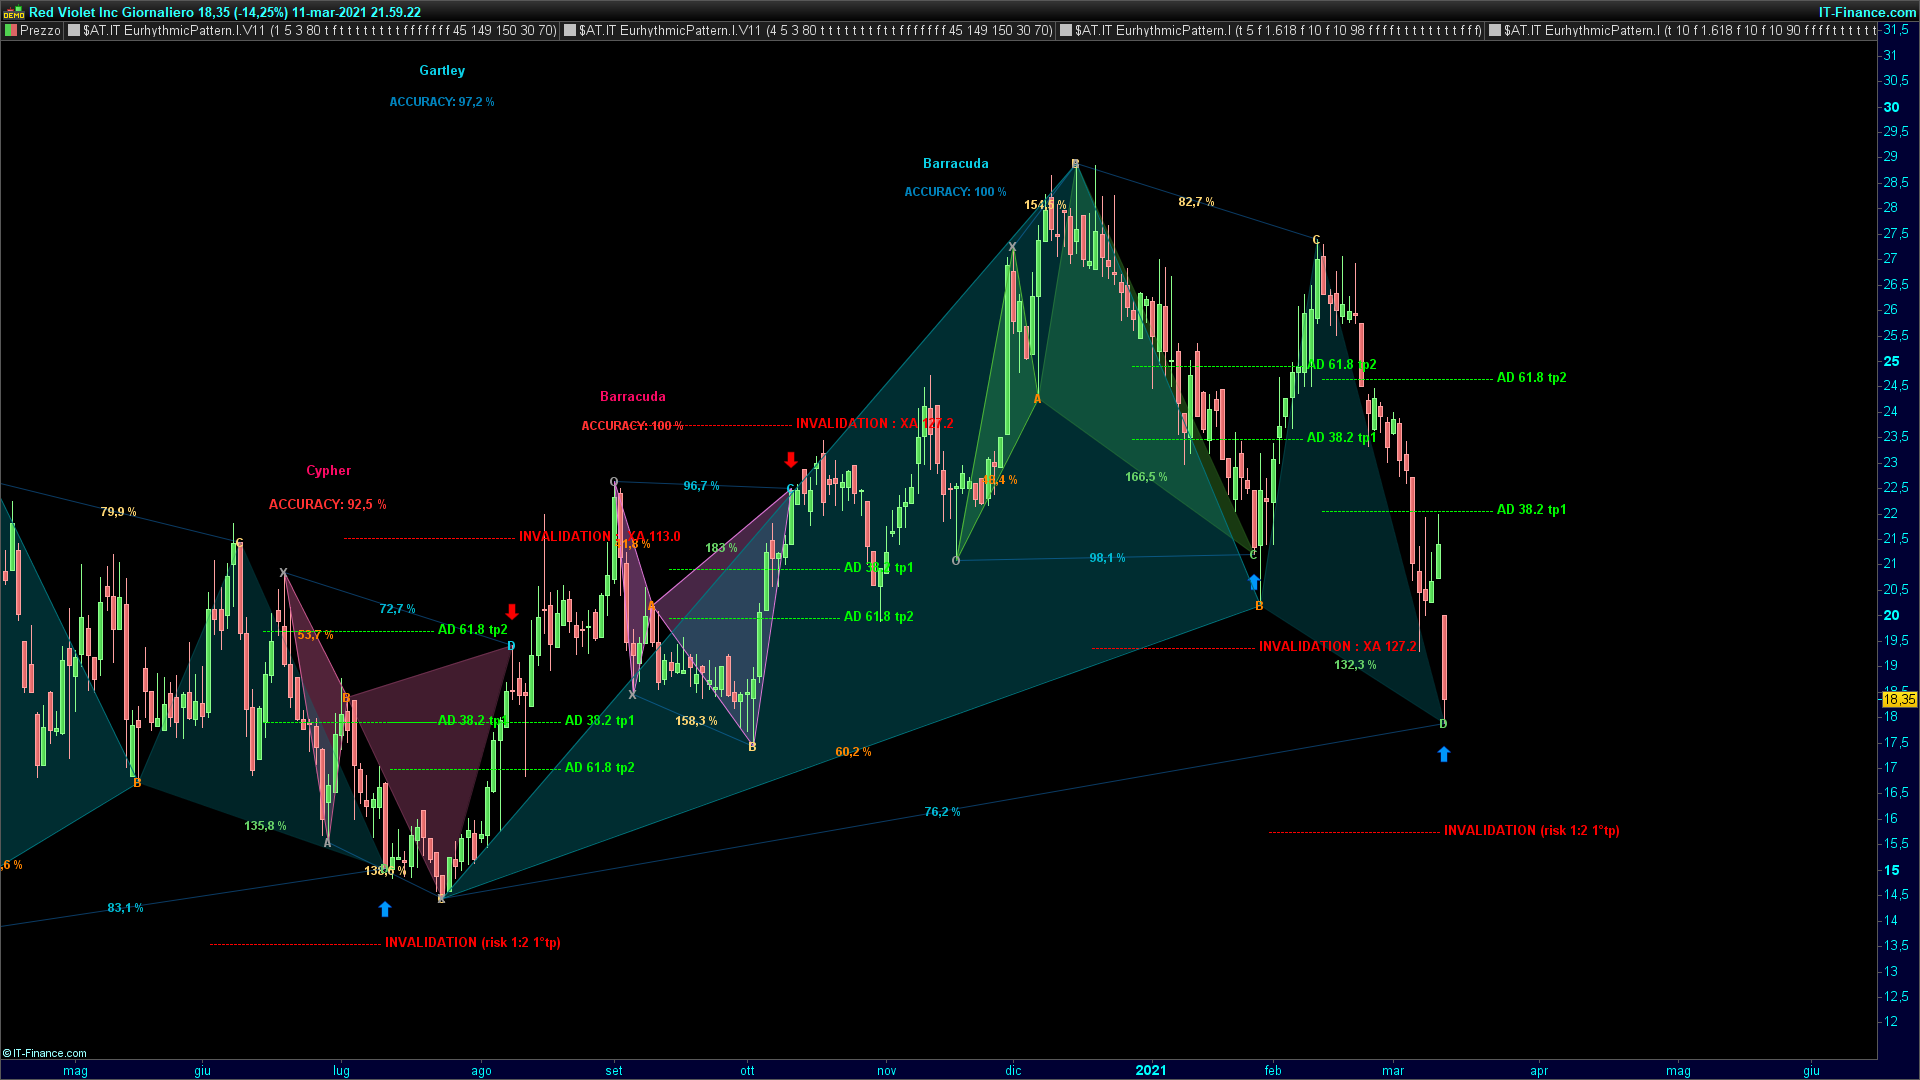
Task: Open the first EurhythmicPattern.I.V11 (1 5 3) label
Action: point(319,30)
